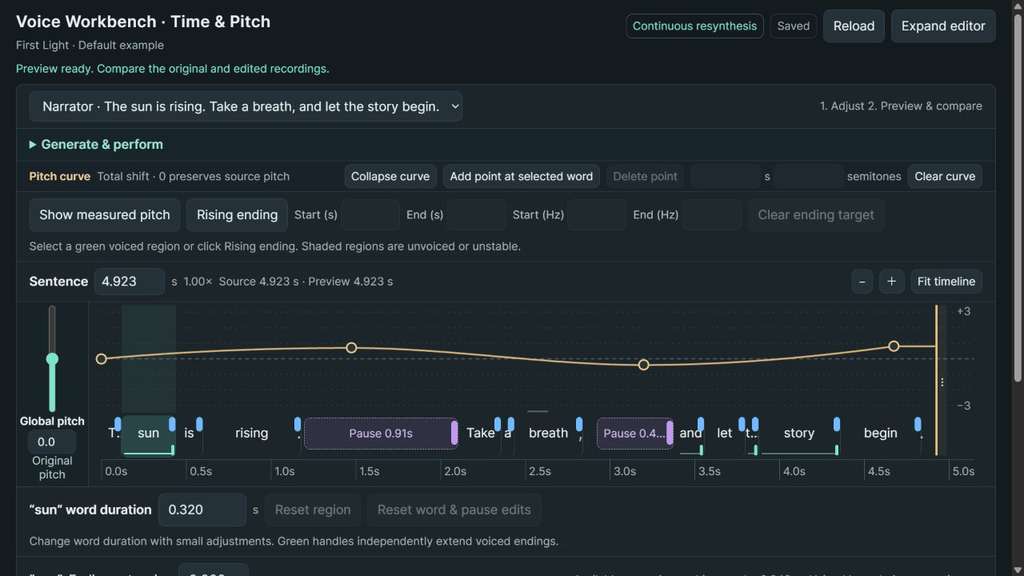This screenshot has width=1024, height=576.
Task: Click the yellow end-of-sentence marker line
Action: click(x=936, y=379)
